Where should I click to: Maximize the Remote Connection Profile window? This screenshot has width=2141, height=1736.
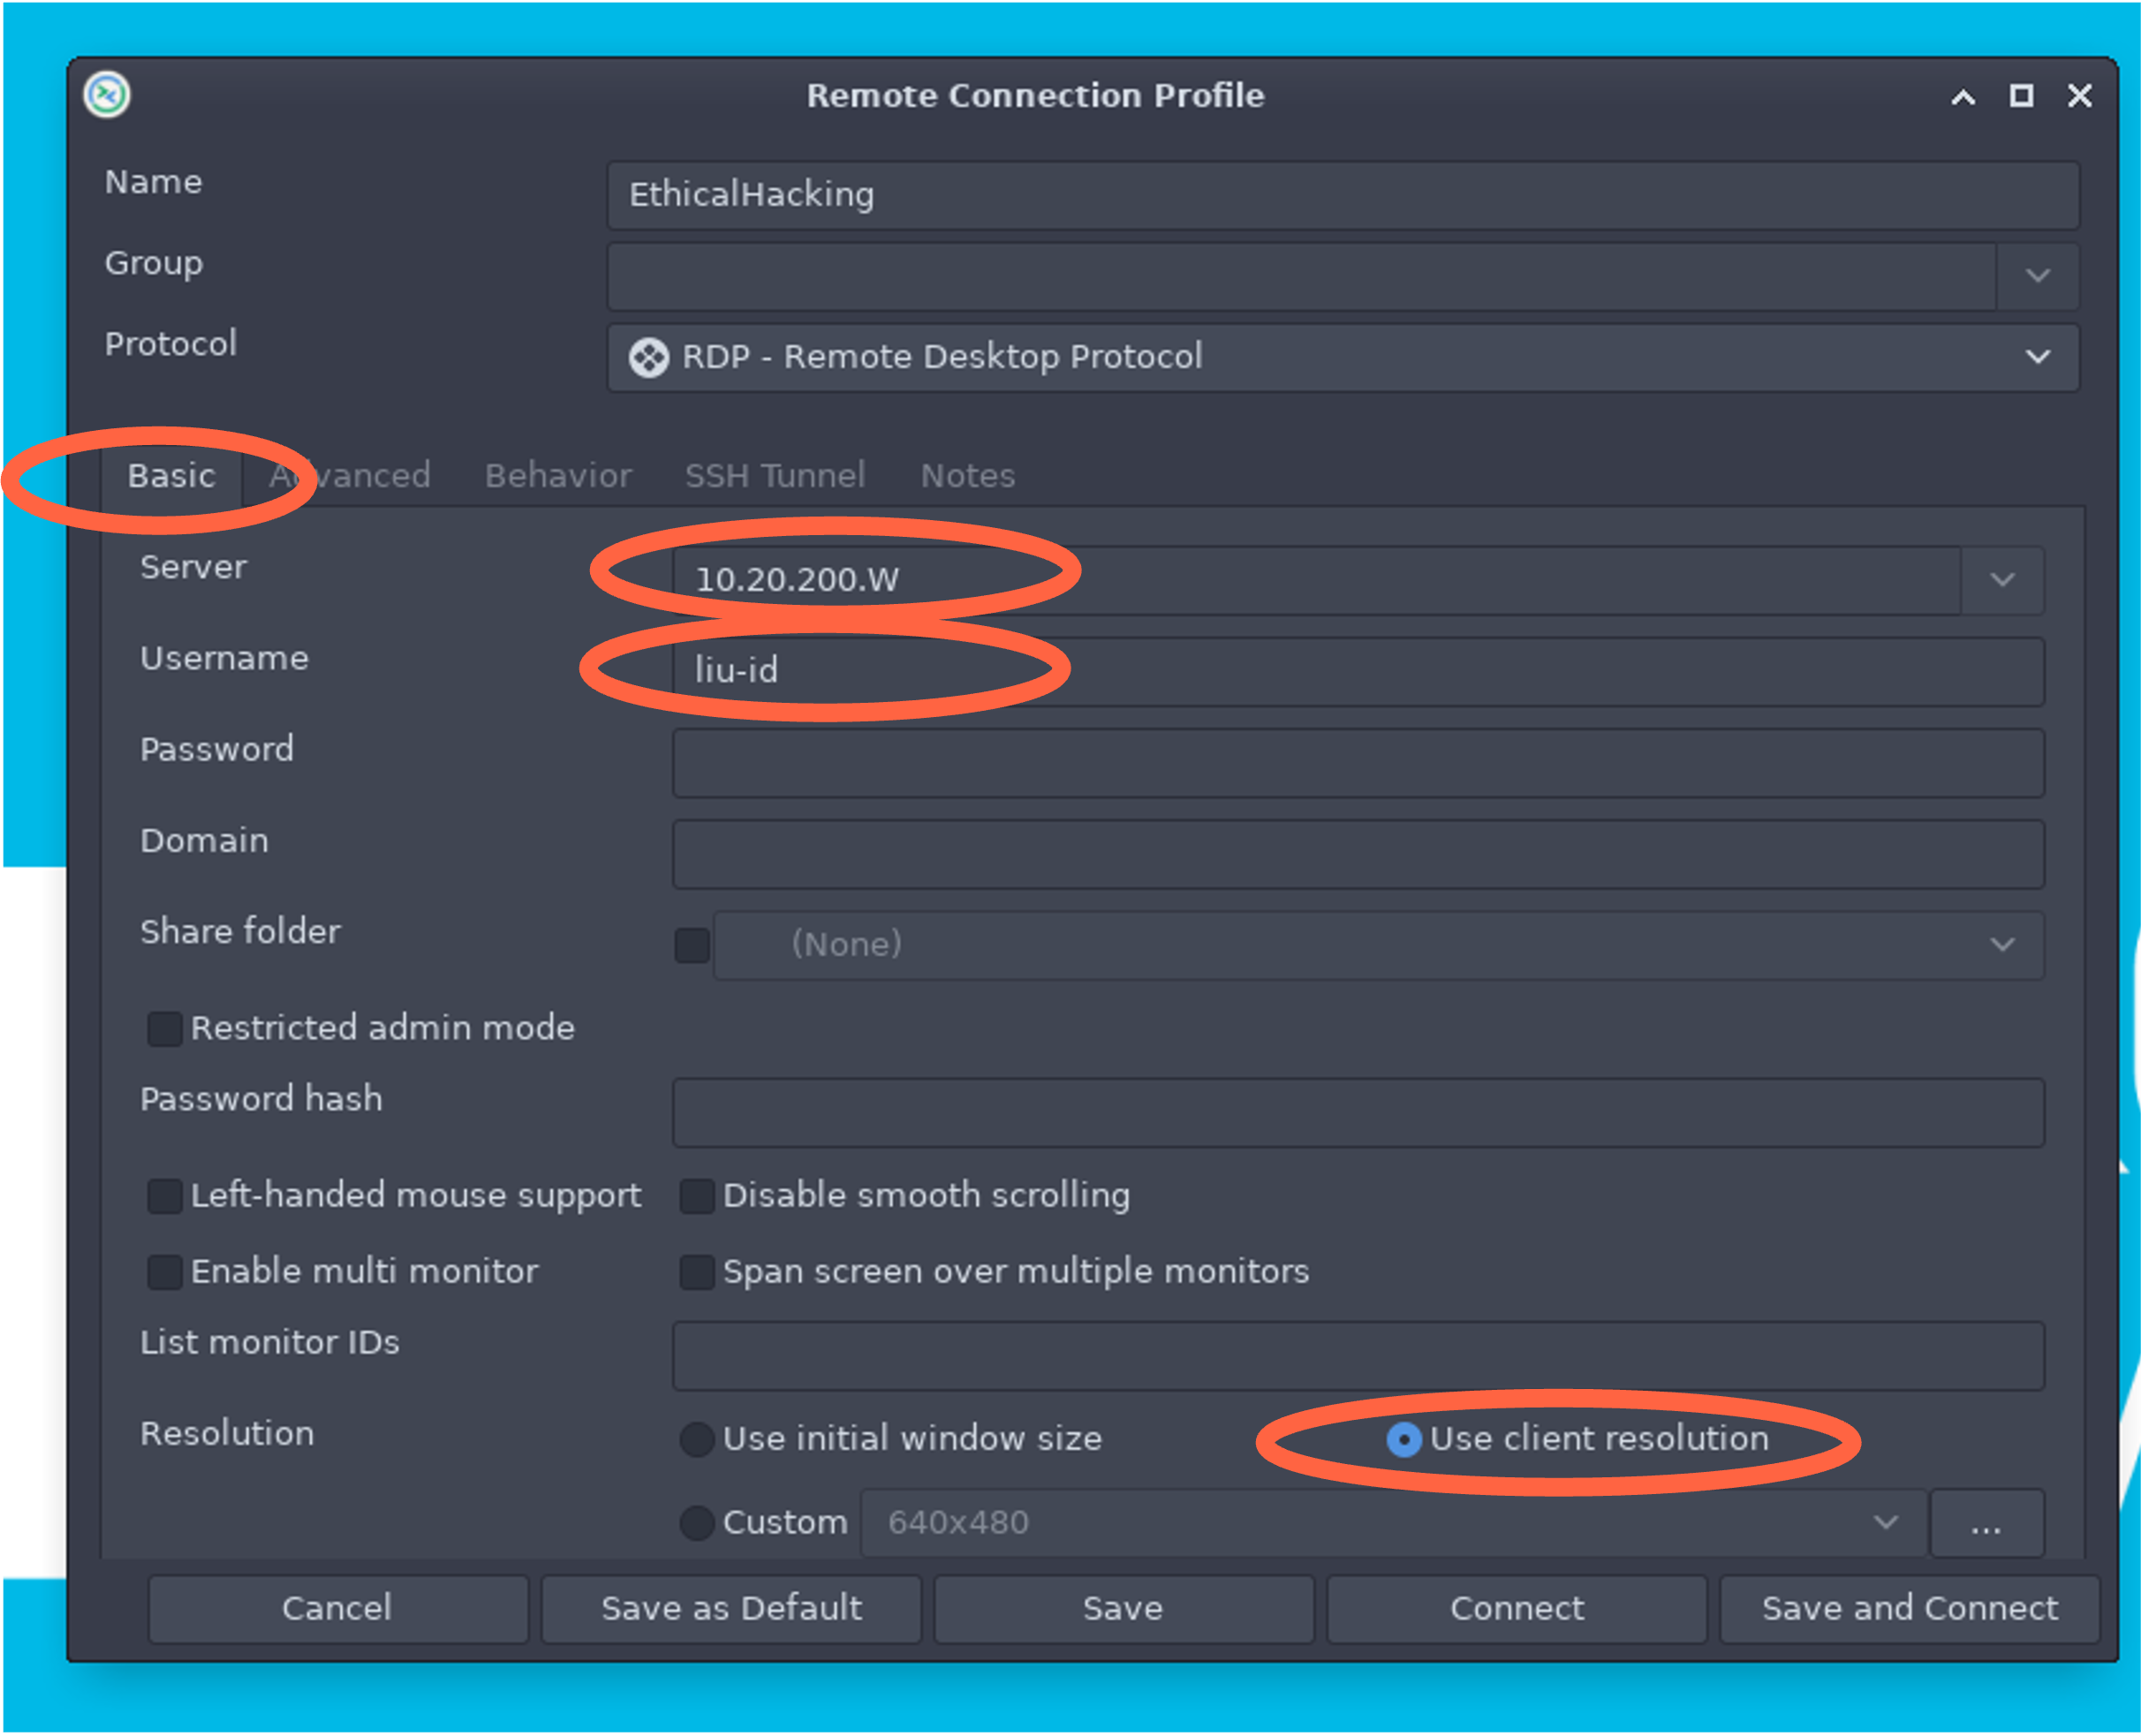pos(2020,95)
